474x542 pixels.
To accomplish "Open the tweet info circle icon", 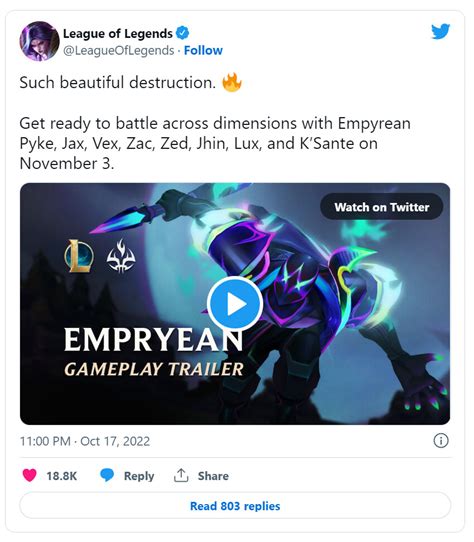I will click(x=441, y=441).
